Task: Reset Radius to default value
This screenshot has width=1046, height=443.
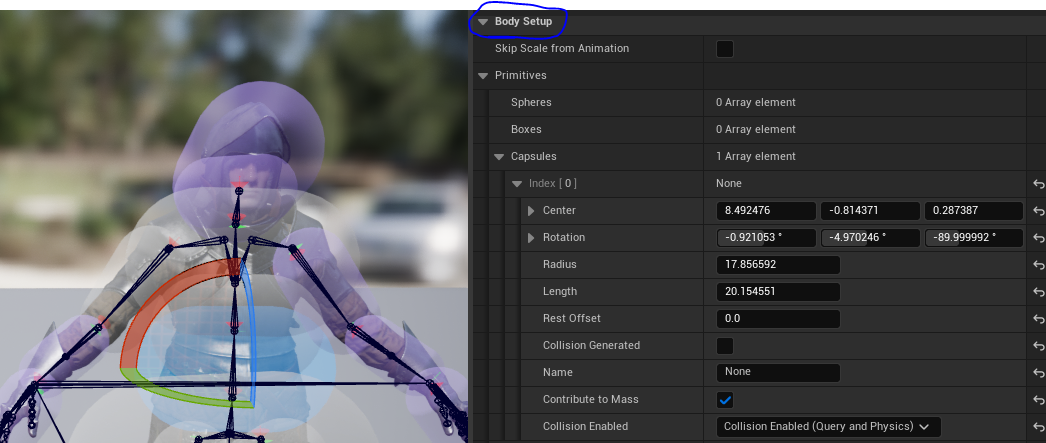Action: (1038, 265)
